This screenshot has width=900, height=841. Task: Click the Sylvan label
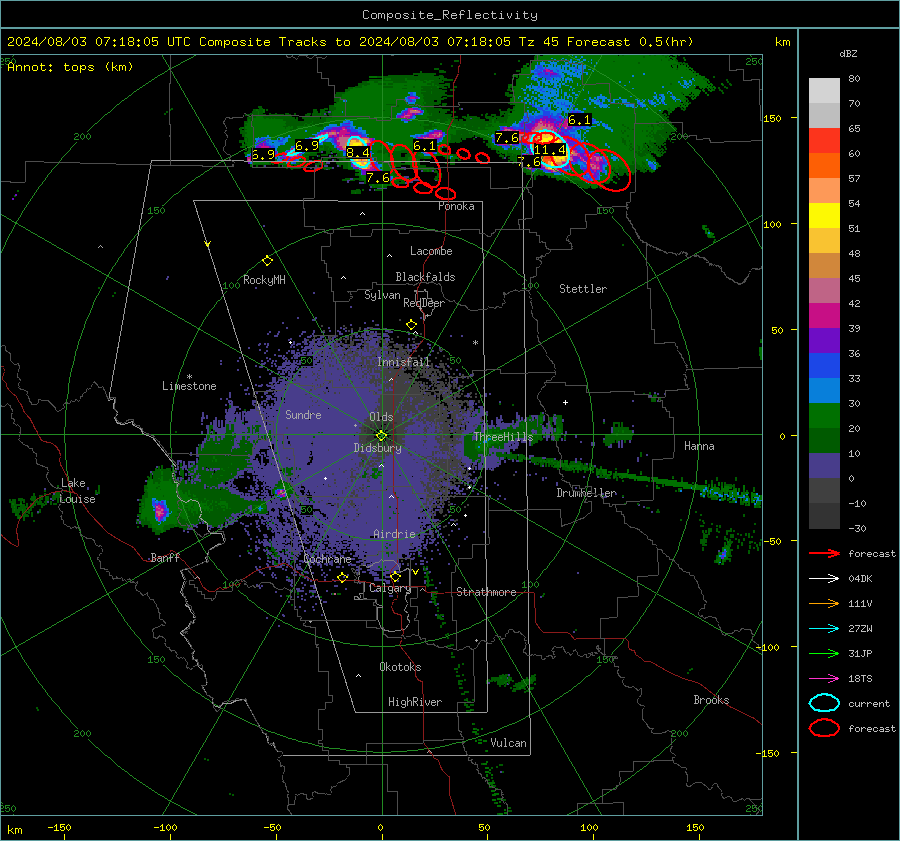[382, 295]
